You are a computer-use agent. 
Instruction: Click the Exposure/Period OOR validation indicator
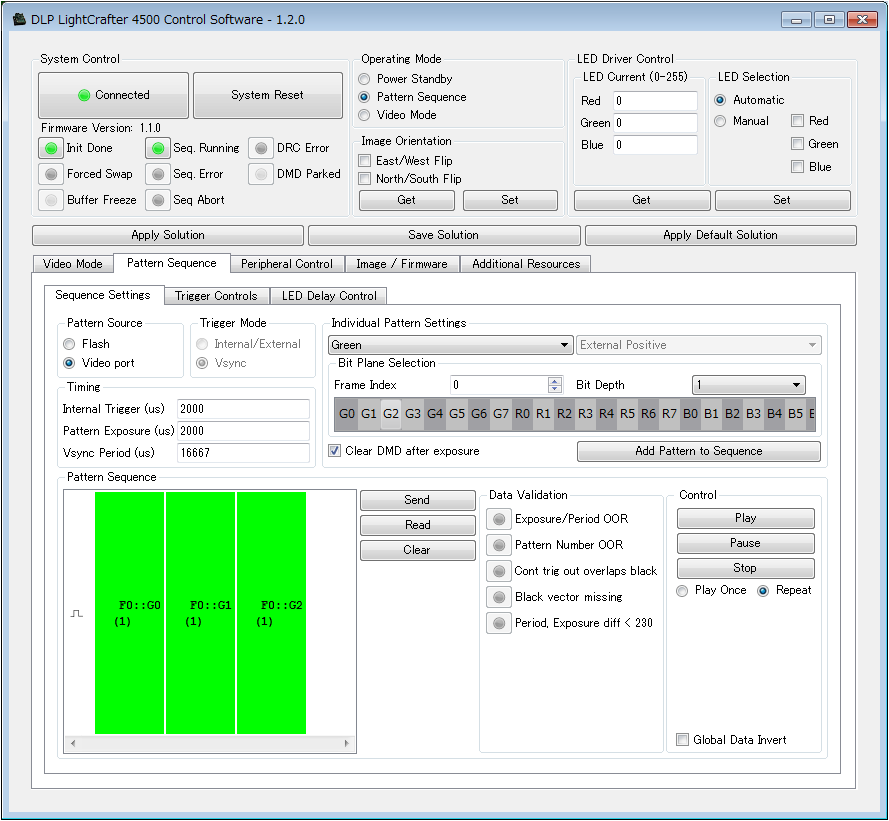point(499,519)
